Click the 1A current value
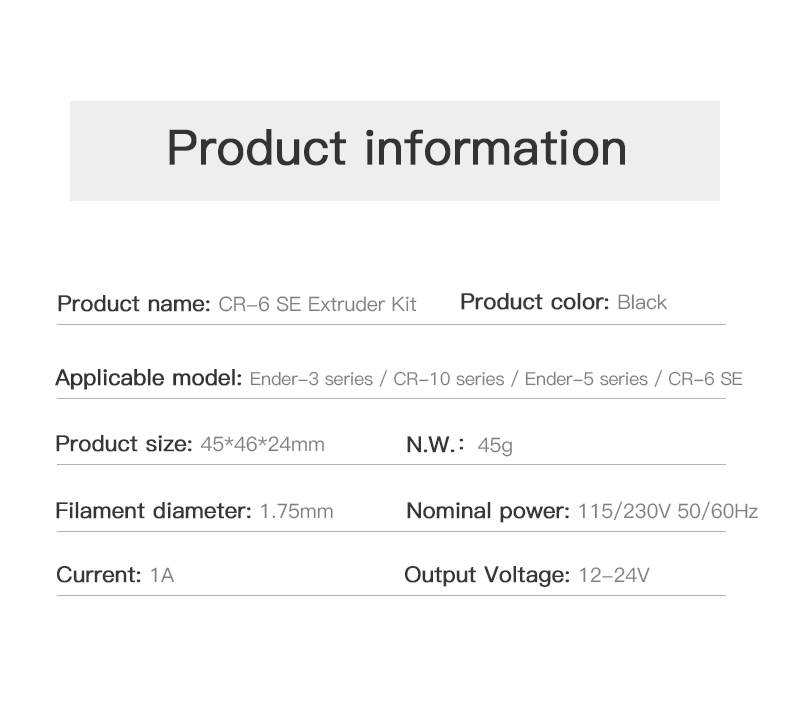The height and width of the screenshot is (726, 790). click(162, 575)
